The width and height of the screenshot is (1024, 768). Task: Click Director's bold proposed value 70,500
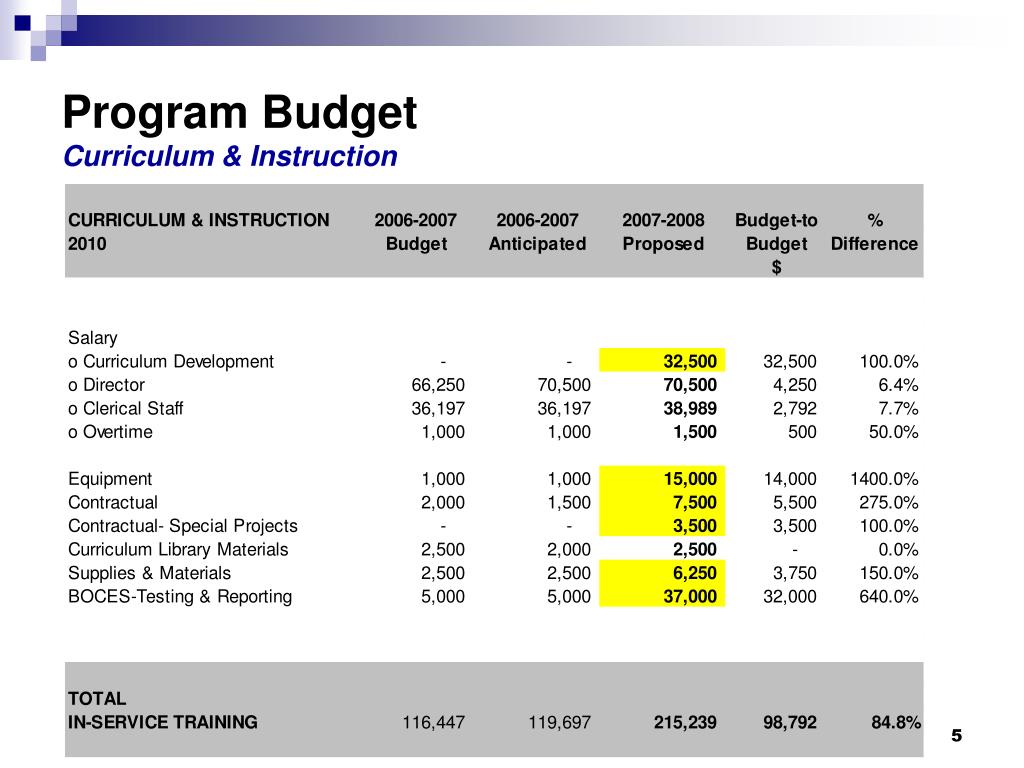[690, 385]
